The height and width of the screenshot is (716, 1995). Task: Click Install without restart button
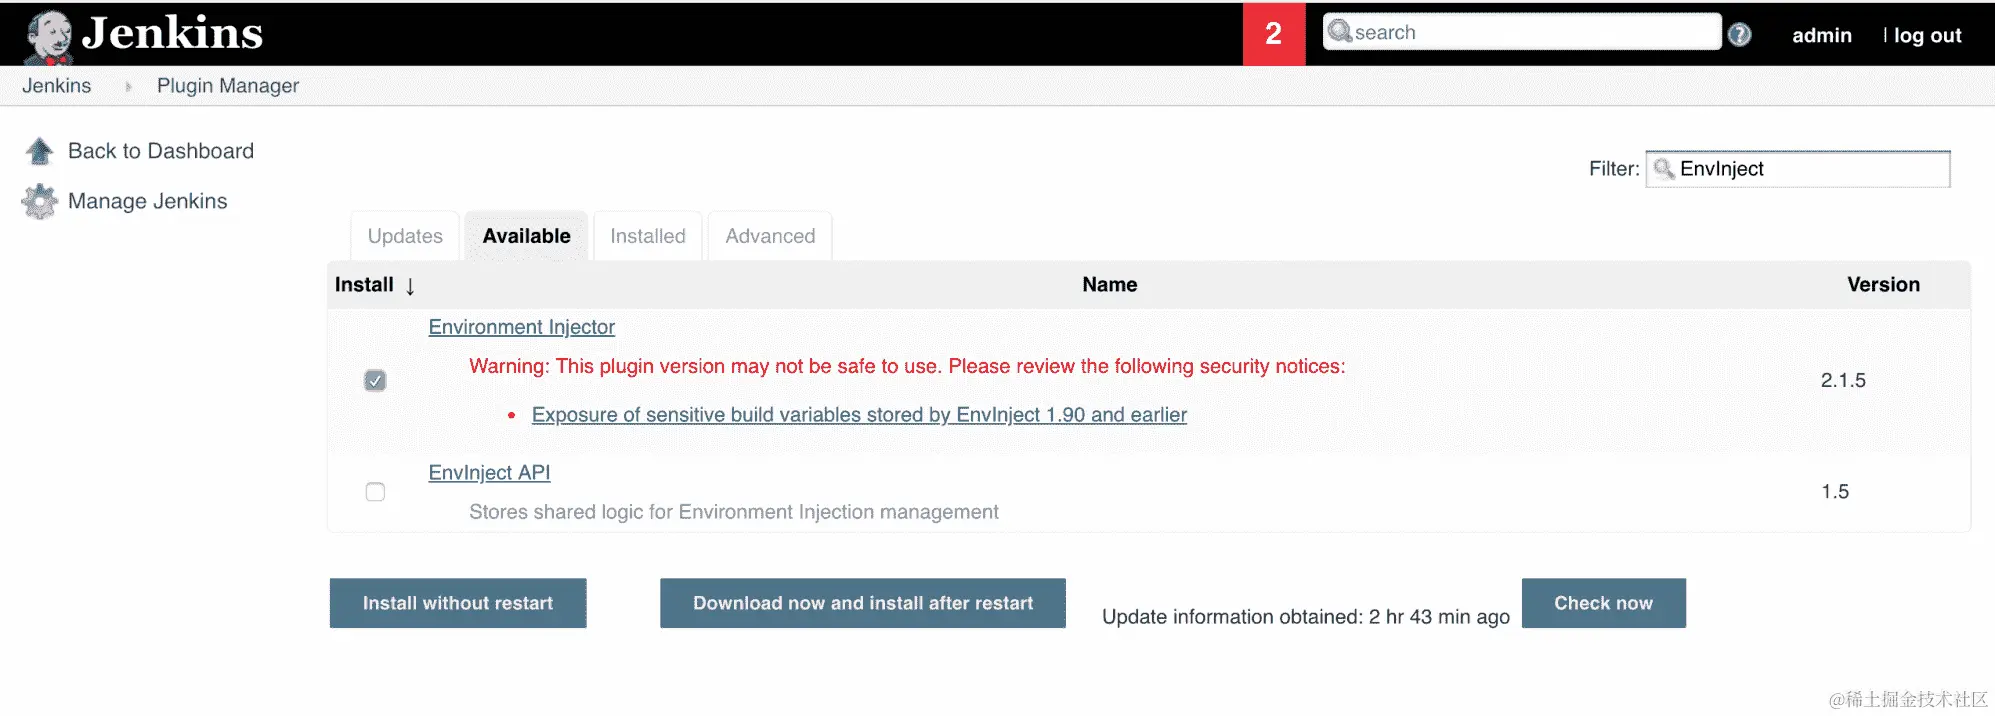coord(458,603)
